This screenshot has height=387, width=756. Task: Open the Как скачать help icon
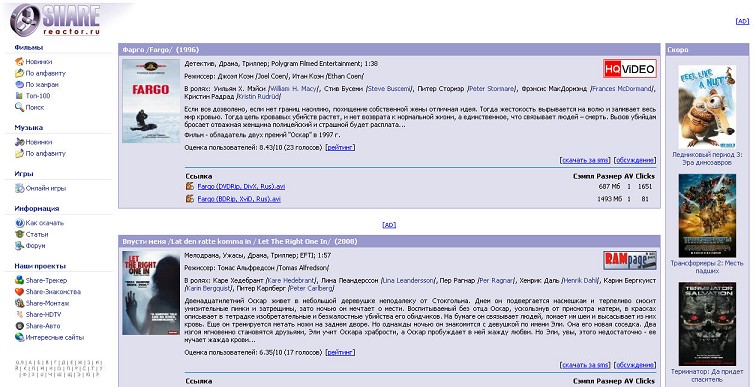pos(19,223)
